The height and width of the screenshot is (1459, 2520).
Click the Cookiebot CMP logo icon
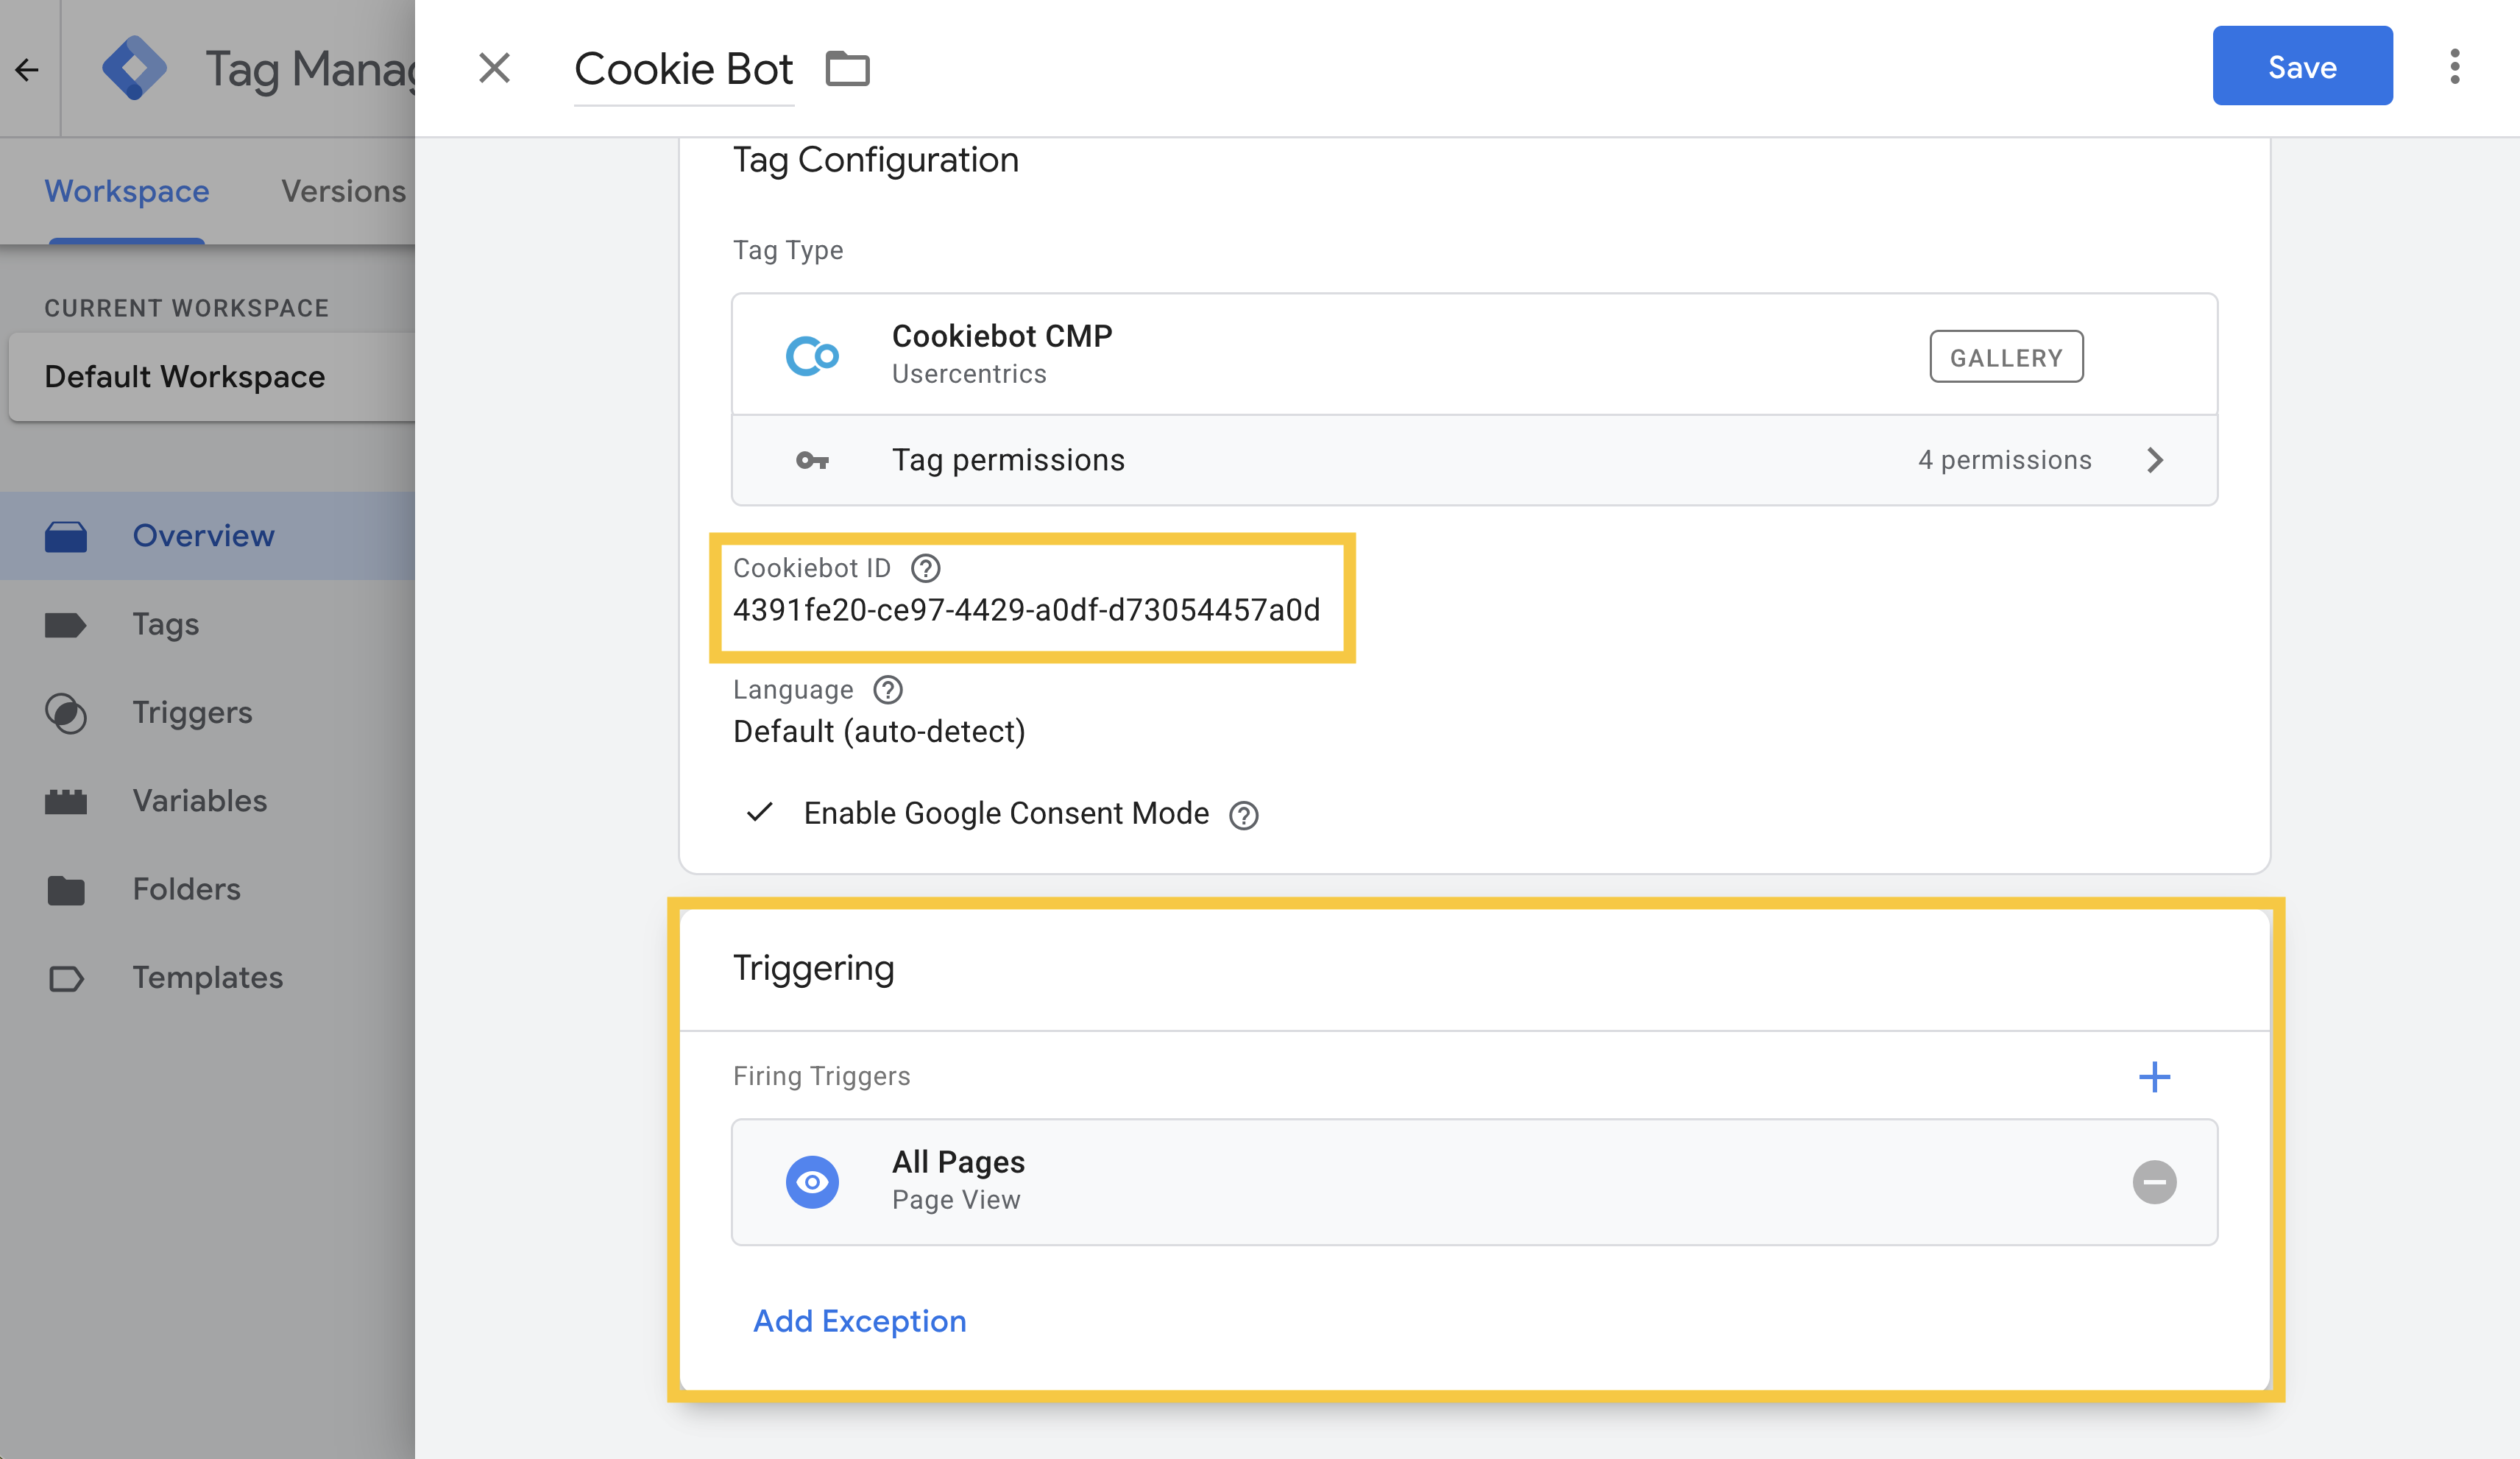pyautogui.click(x=812, y=355)
